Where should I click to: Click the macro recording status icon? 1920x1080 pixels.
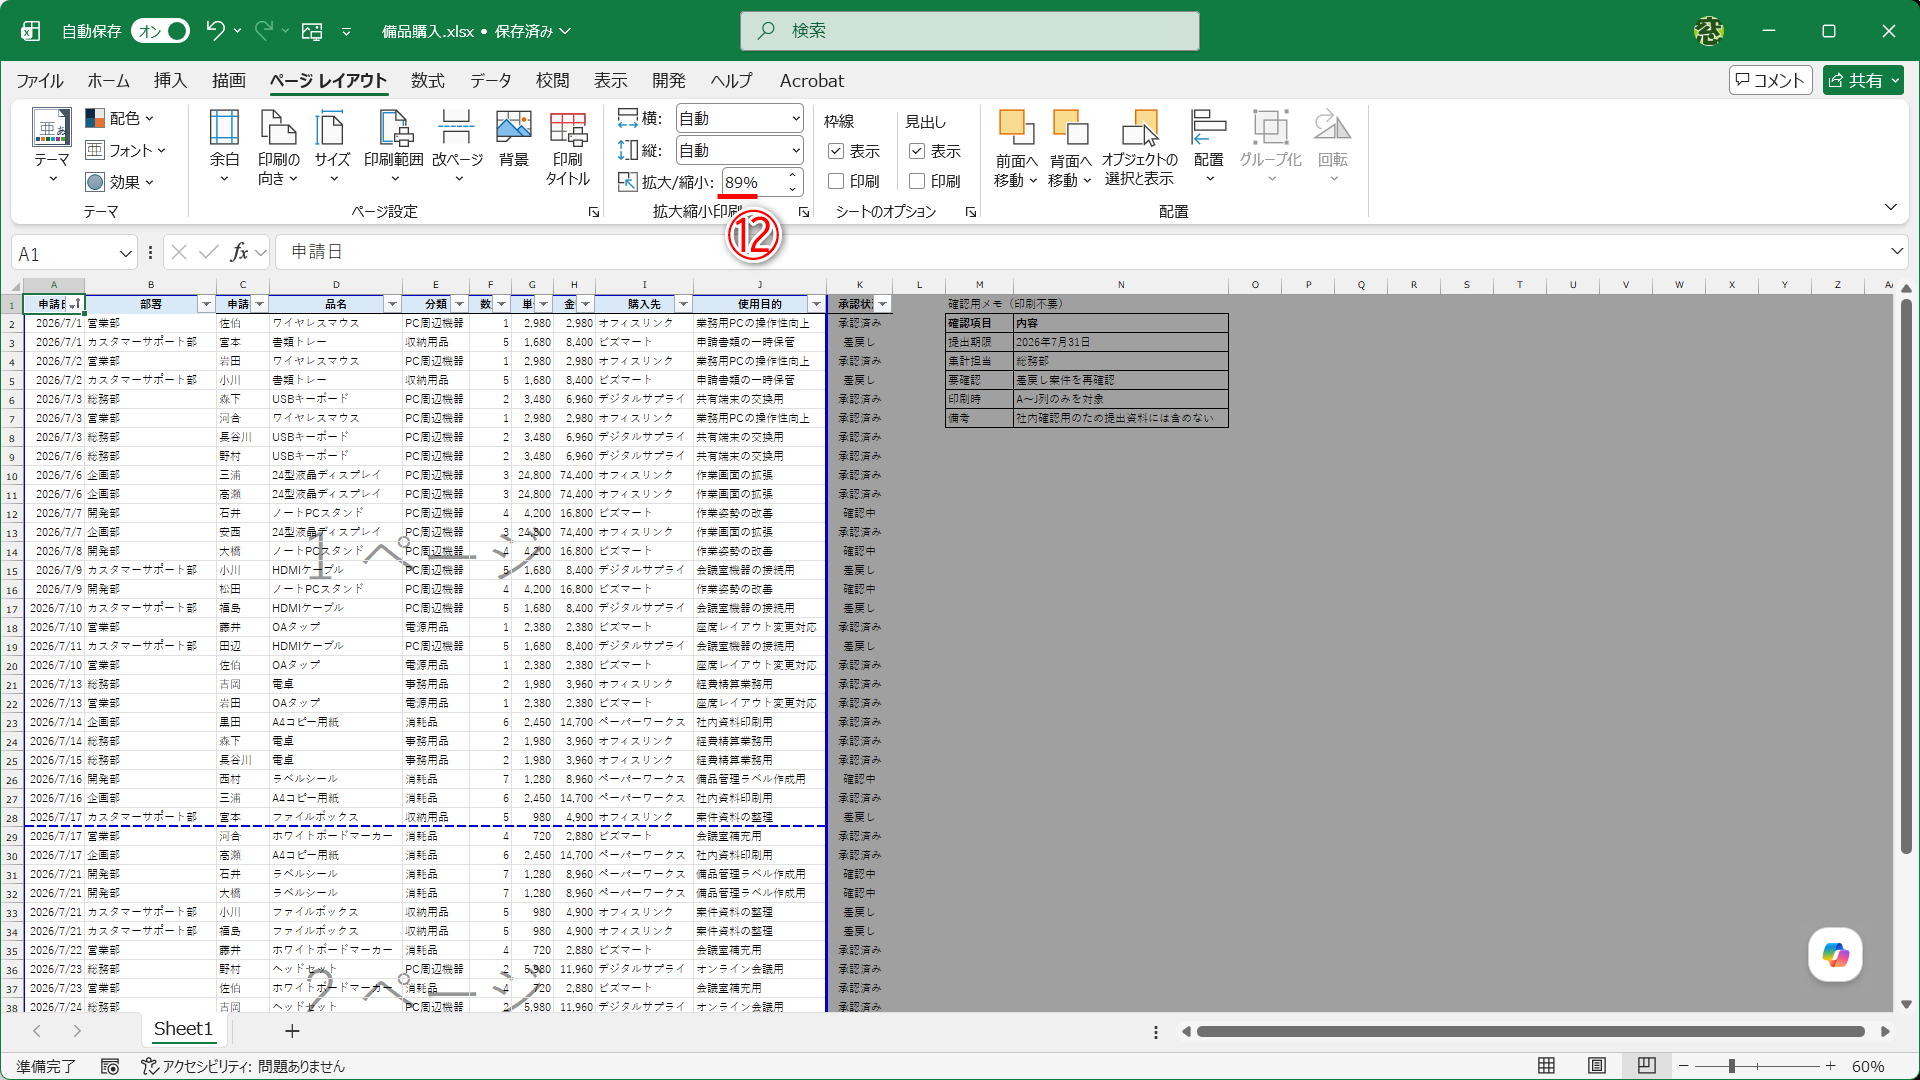point(110,1067)
